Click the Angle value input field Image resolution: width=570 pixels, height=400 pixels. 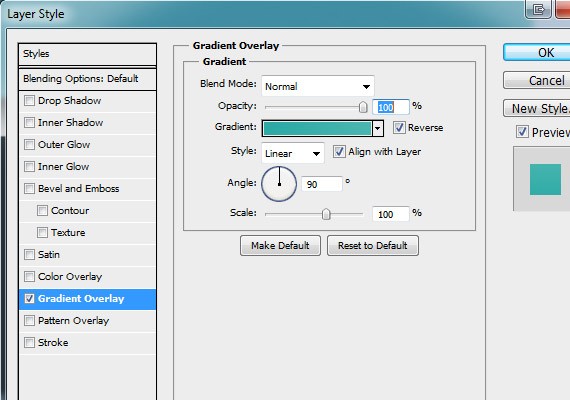coord(322,184)
